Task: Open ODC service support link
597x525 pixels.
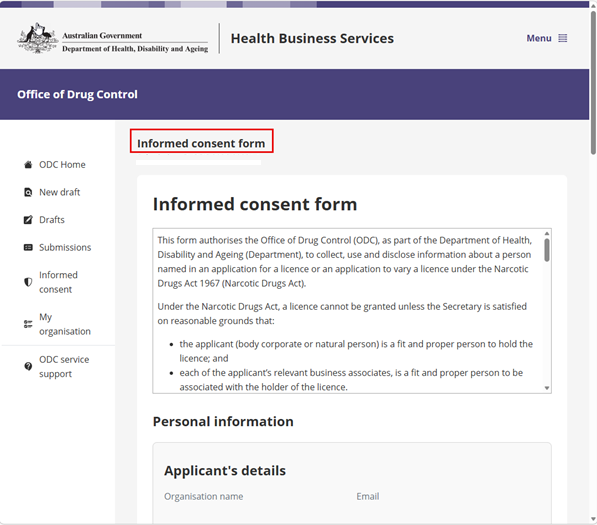Action: [x=64, y=366]
